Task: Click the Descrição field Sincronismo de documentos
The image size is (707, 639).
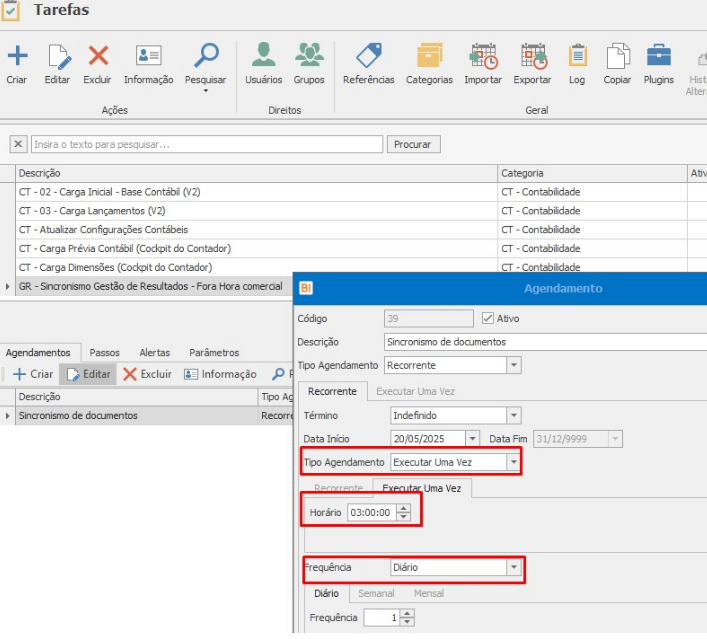Action: [546, 342]
